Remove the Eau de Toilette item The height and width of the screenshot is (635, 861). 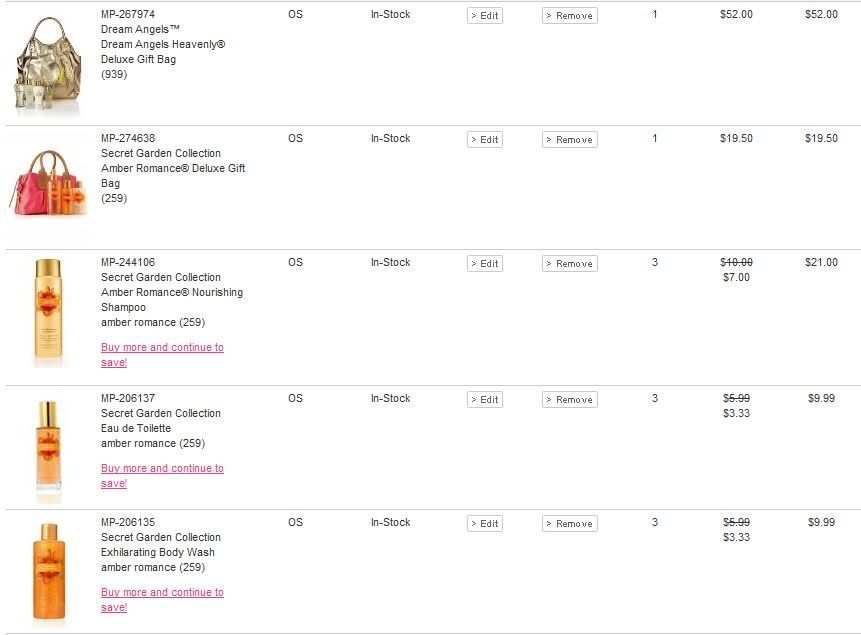[569, 400]
